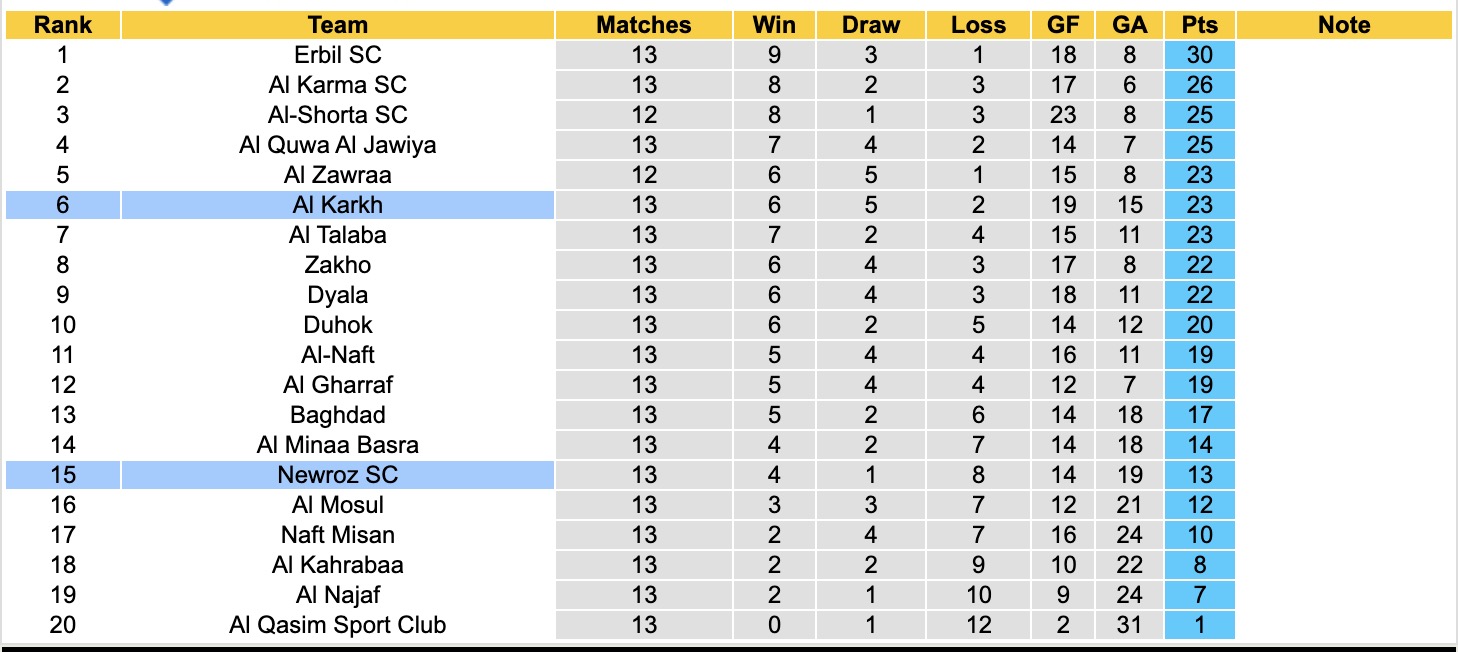Select the Zakho team name
Screen dimensions: 1458x652
(338, 265)
